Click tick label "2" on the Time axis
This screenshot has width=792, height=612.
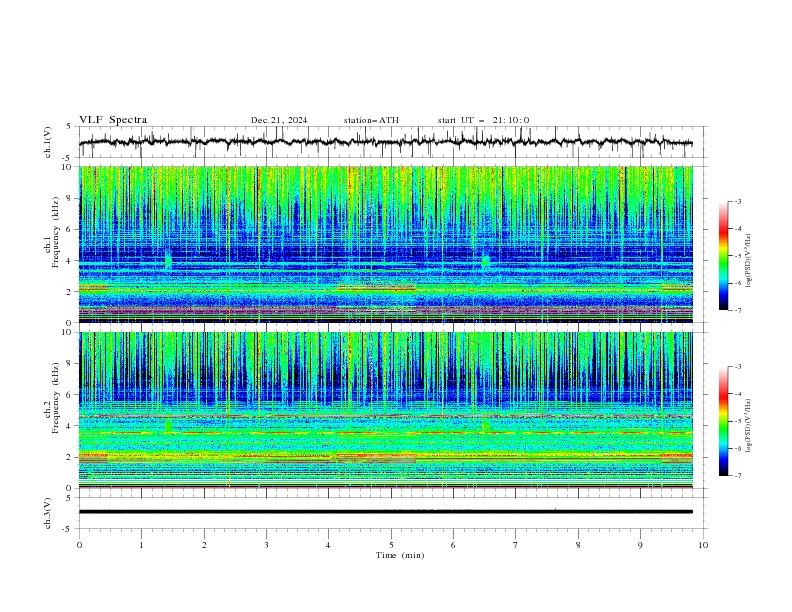point(204,545)
